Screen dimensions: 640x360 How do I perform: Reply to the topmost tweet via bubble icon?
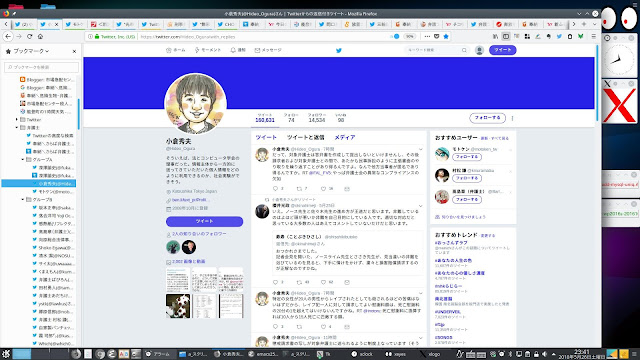[x=275, y=189]
